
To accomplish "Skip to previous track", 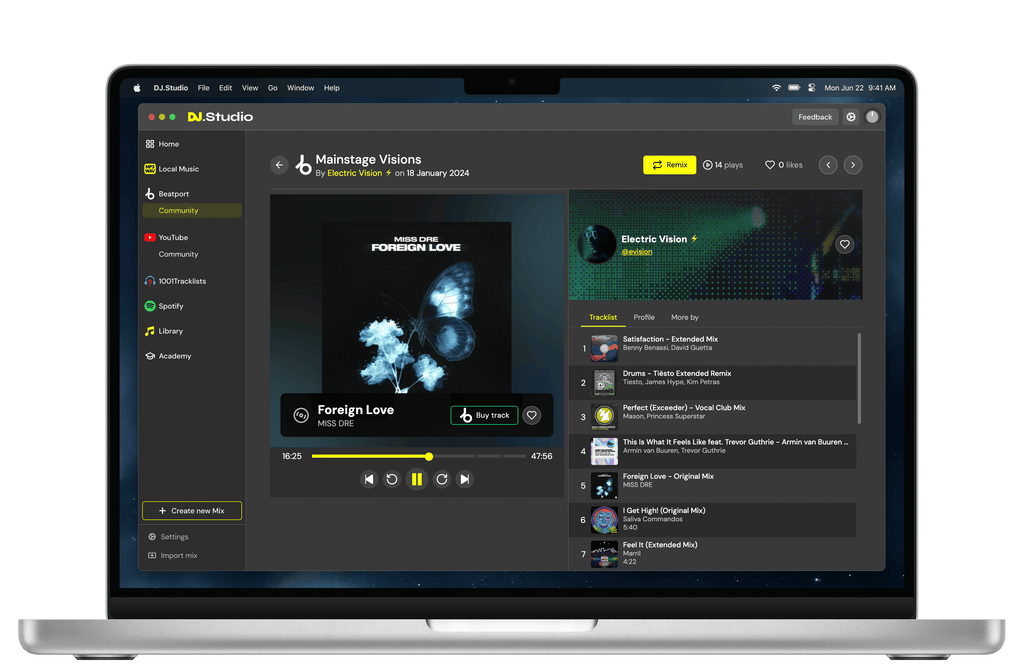I will pos(369,479).
